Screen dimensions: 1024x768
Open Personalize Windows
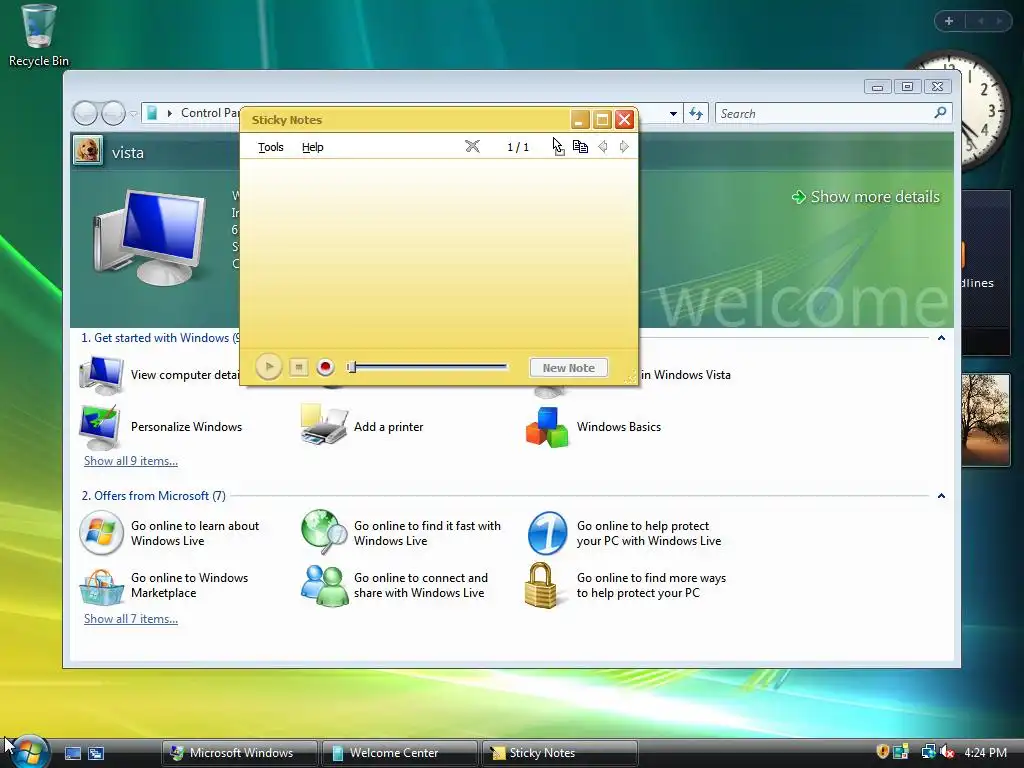(x=160, y=427)
